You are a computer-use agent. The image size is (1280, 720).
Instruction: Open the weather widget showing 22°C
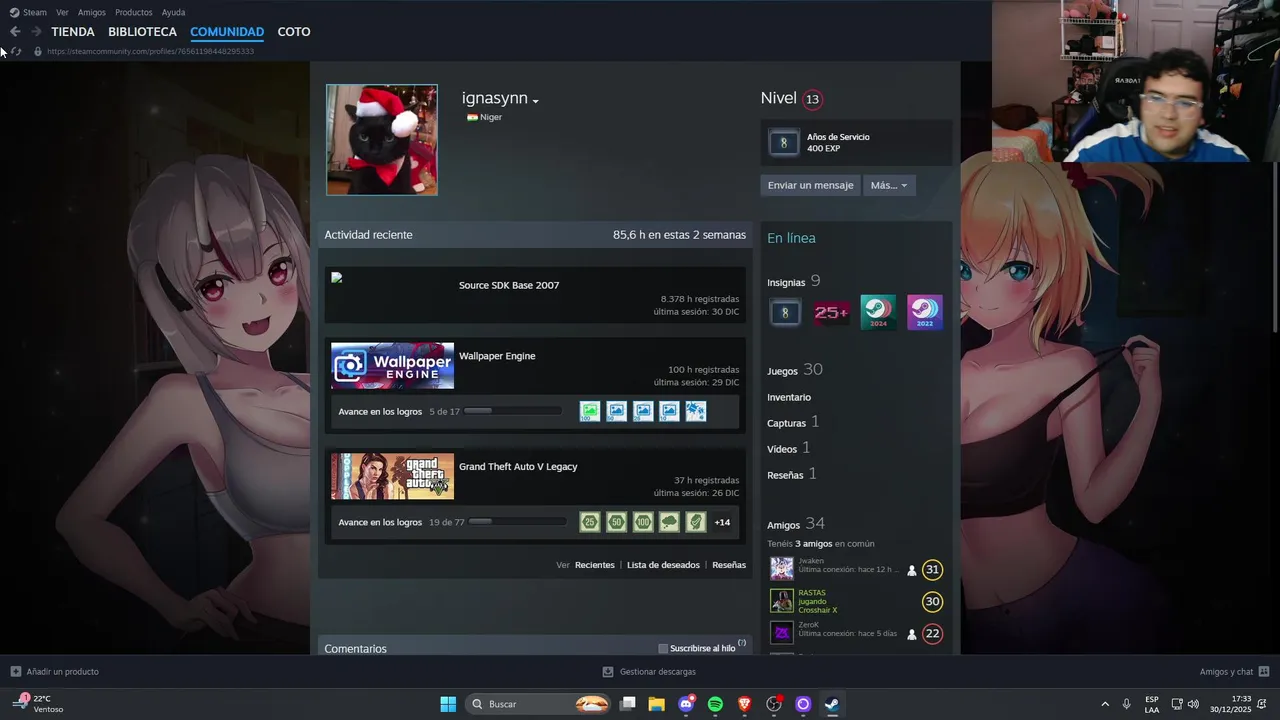coord(38,704)
